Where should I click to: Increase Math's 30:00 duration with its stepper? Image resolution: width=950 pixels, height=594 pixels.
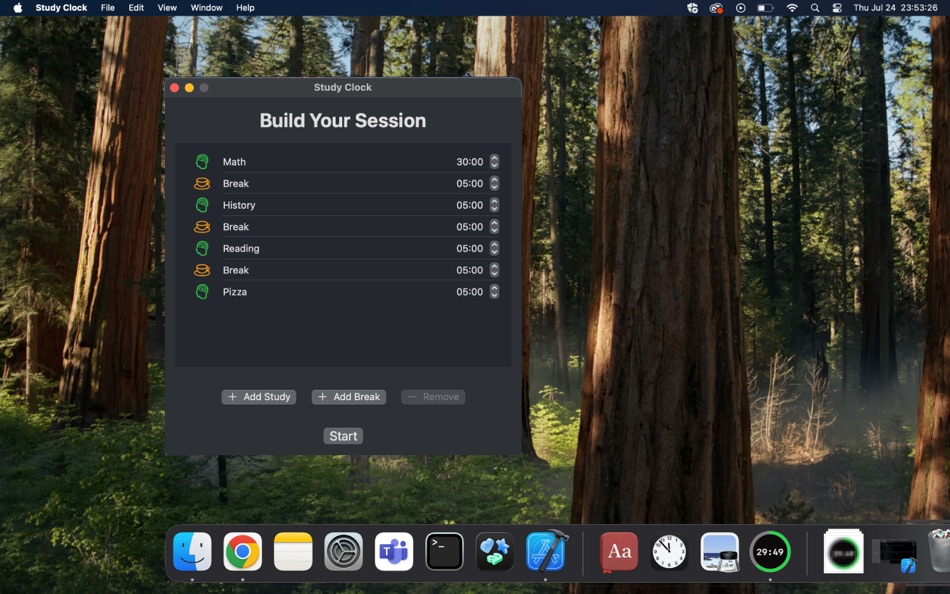click(493, 158)
